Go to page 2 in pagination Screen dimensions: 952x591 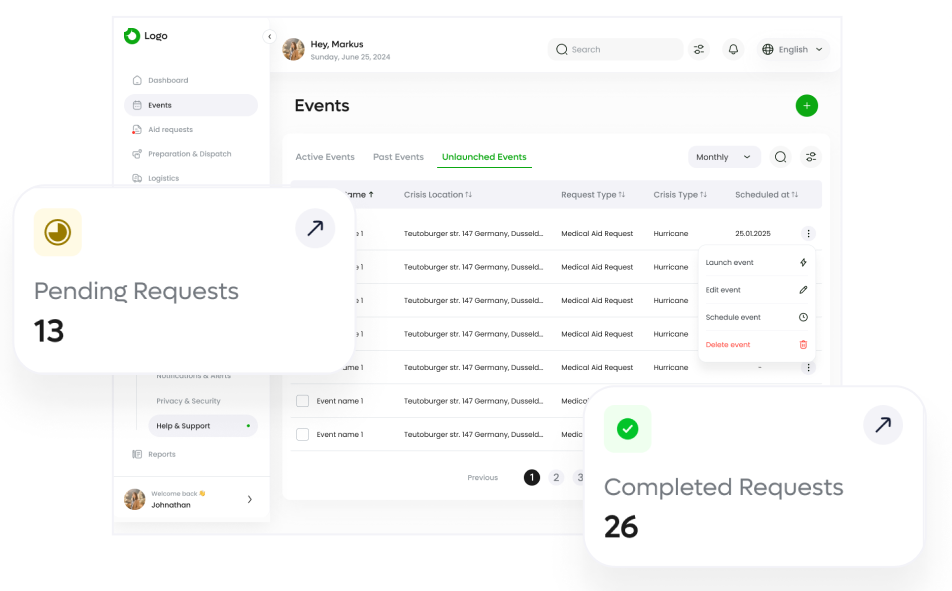[x=557, y=477]
